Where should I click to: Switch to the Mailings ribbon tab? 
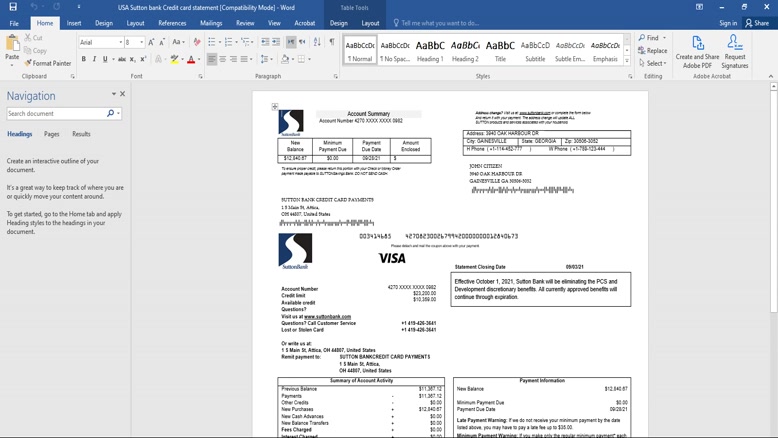tap(211, 23)
